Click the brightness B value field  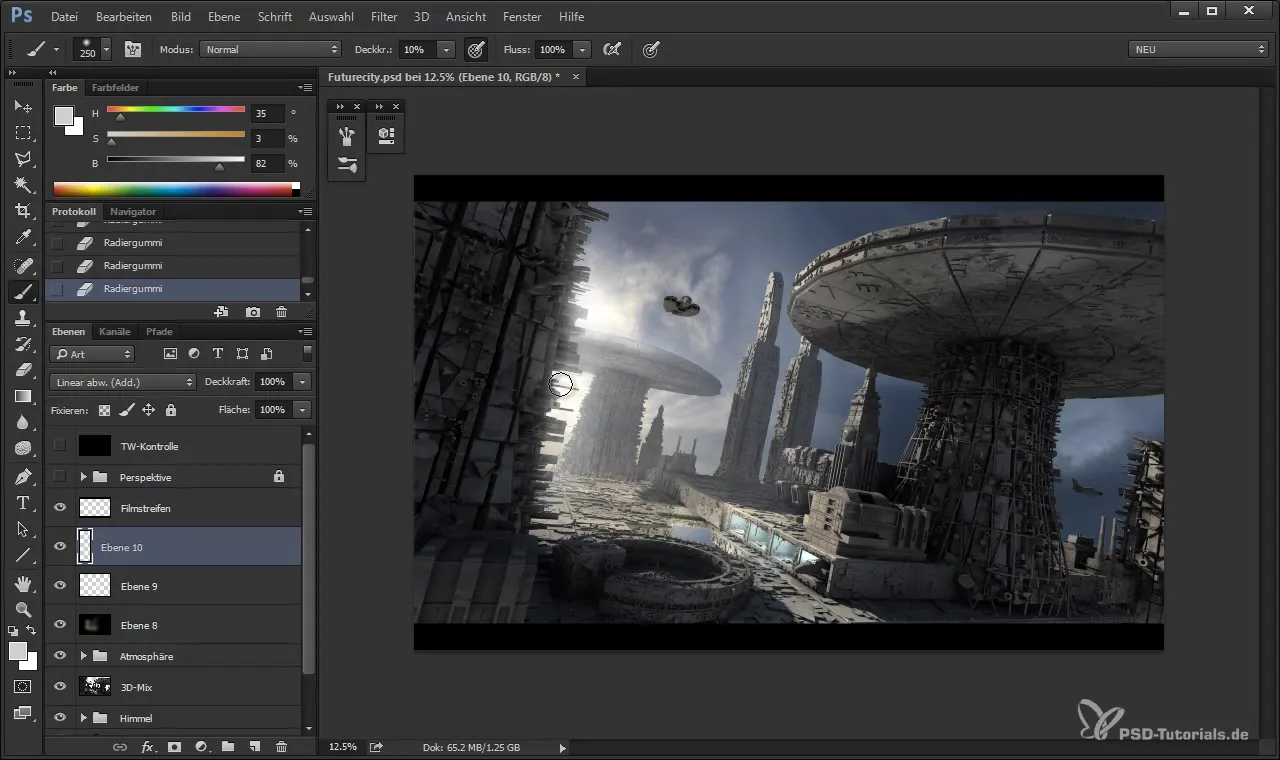pyautogui.click(x=266, y=163)
